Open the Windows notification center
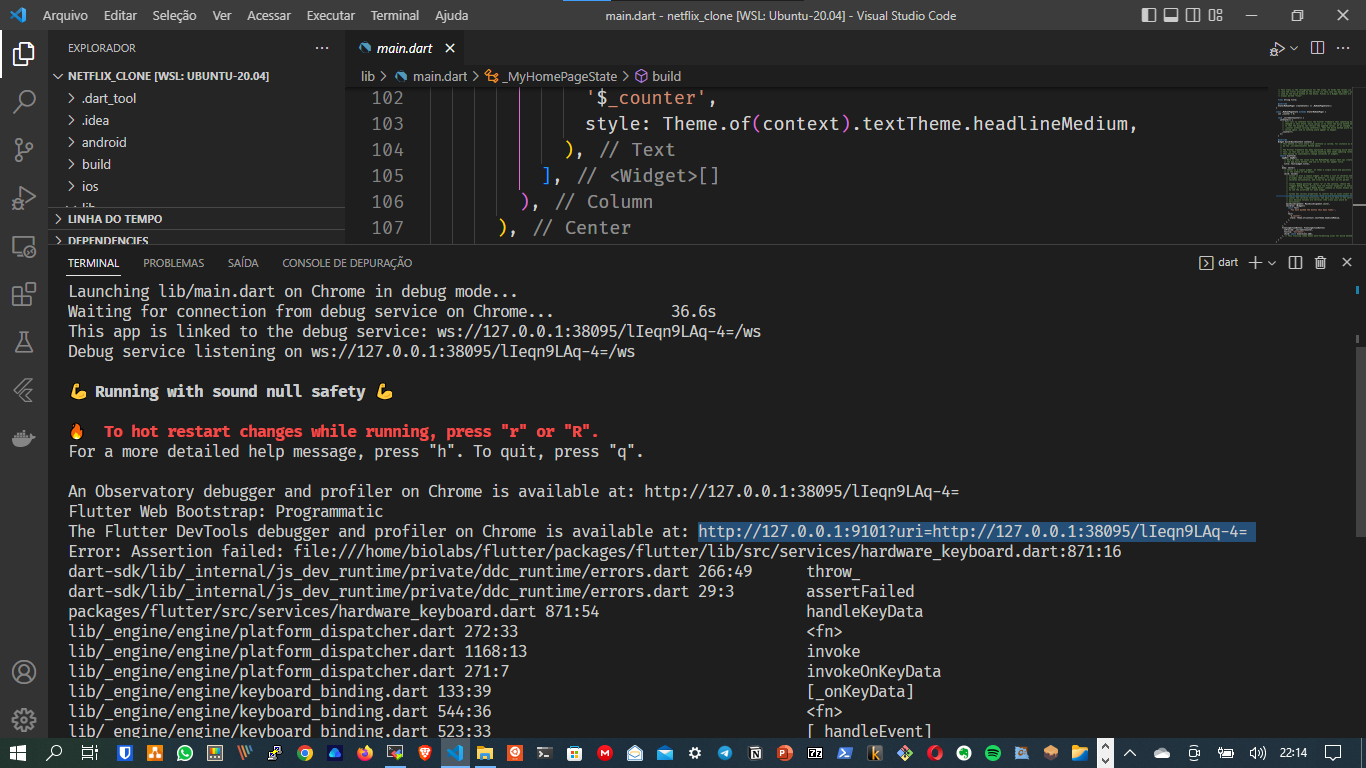 point(1333,752)
